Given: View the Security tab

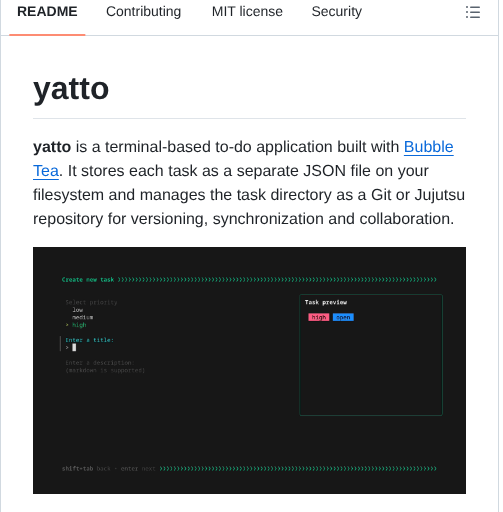Looking at the screenshot, I should coord(336,12).
